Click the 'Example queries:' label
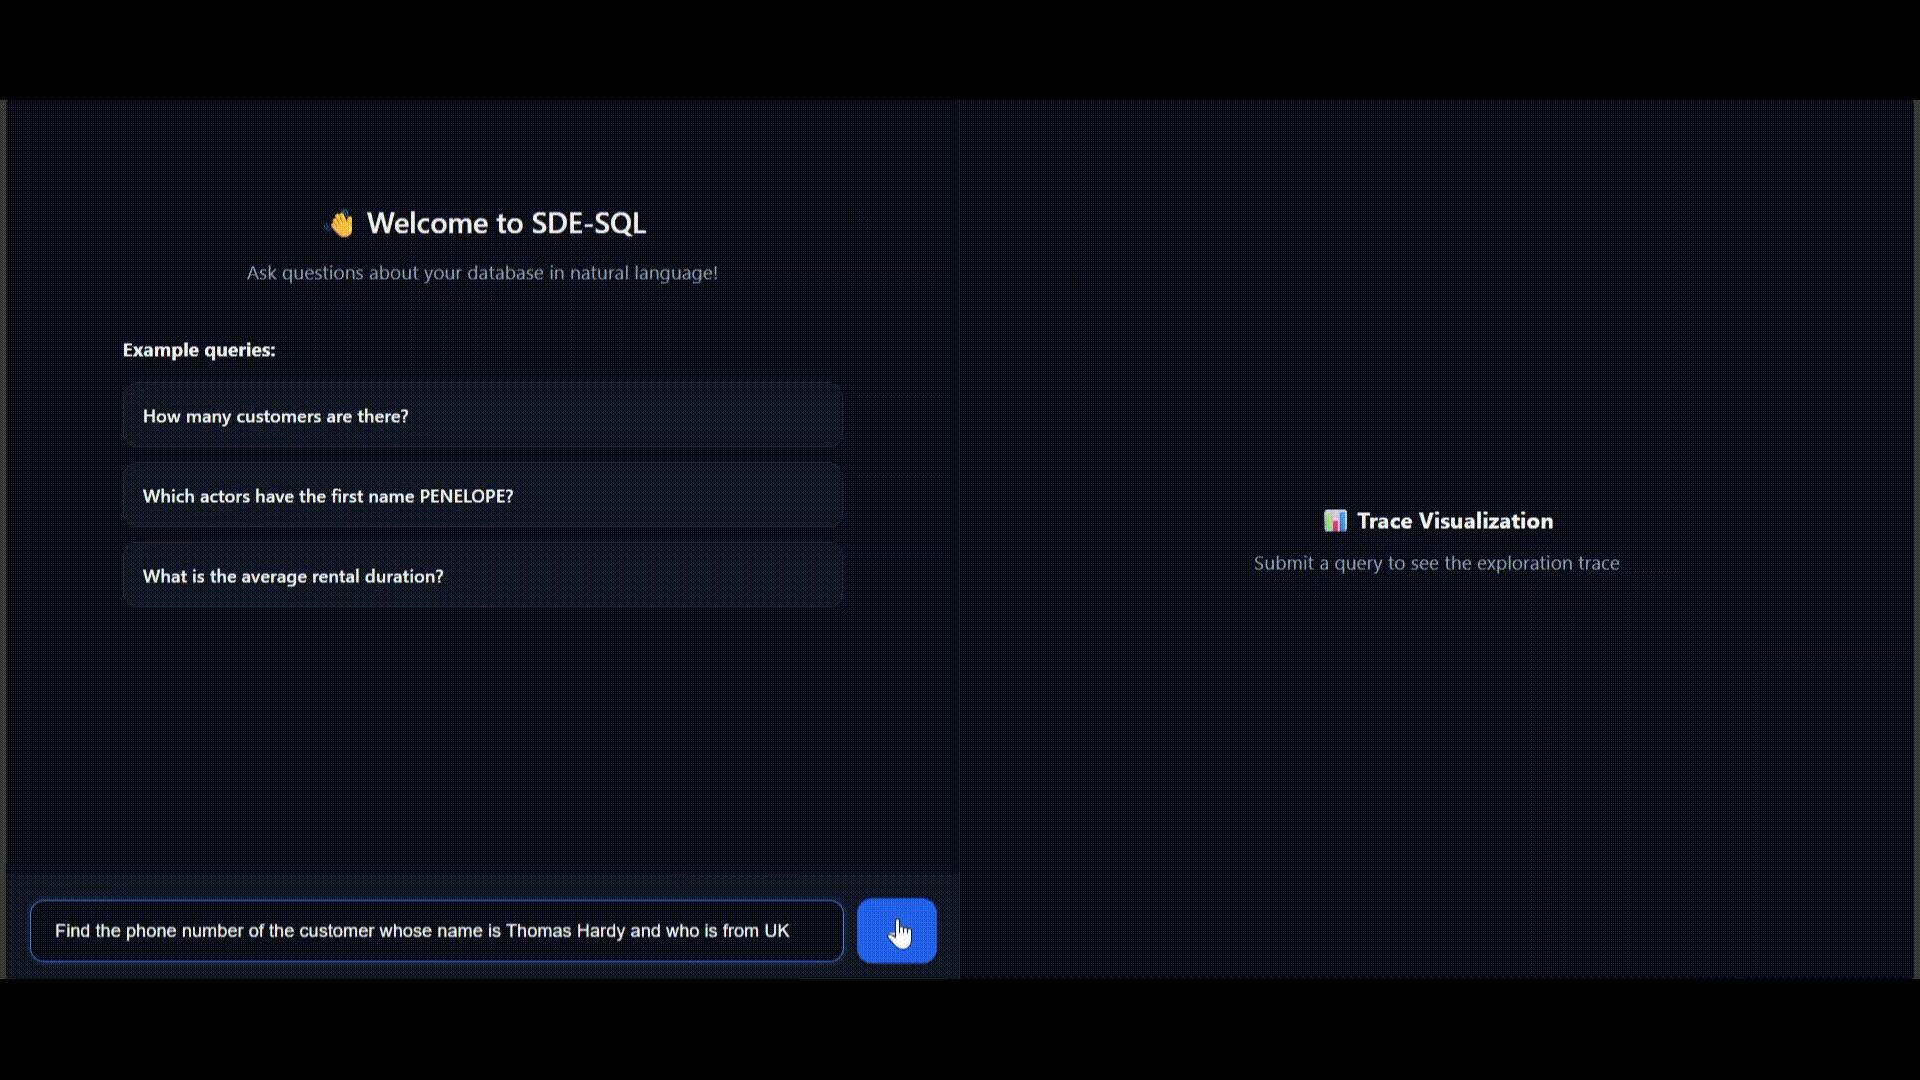This screenshot has width=1920, height=1080. coord(199,350)
